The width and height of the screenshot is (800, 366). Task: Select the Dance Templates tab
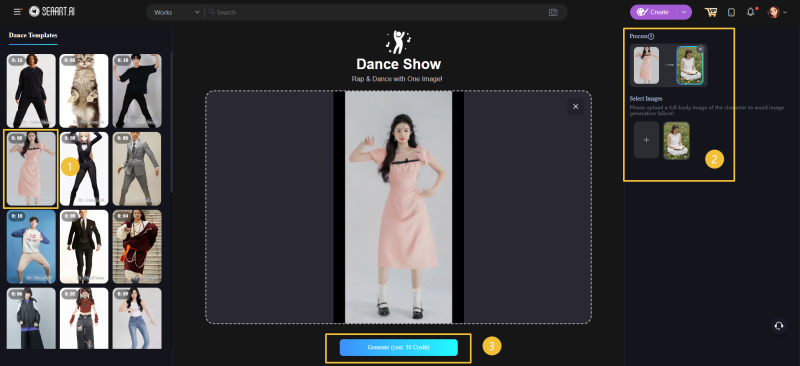(x=33, y=35)
